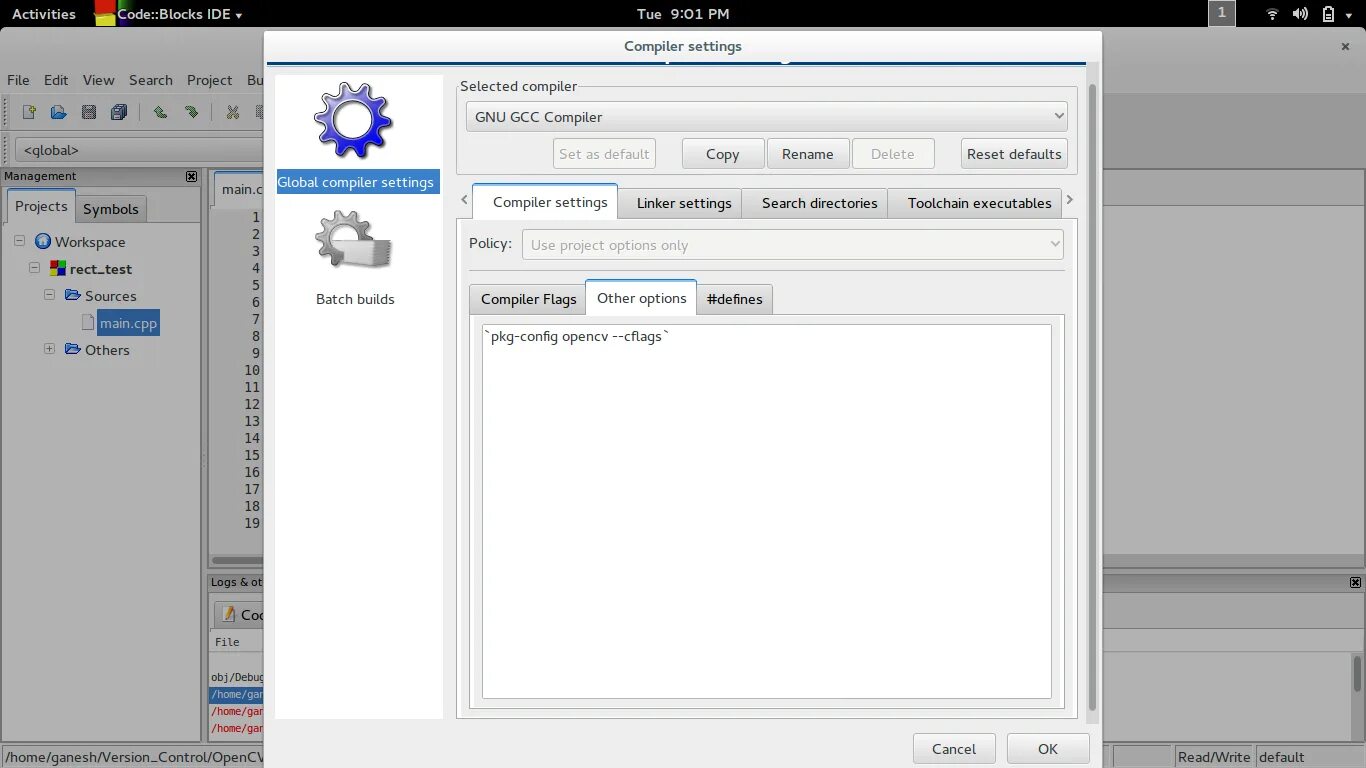Screen dimensions: 1366x768
Task: Open File menu
Action: (18, 80)
